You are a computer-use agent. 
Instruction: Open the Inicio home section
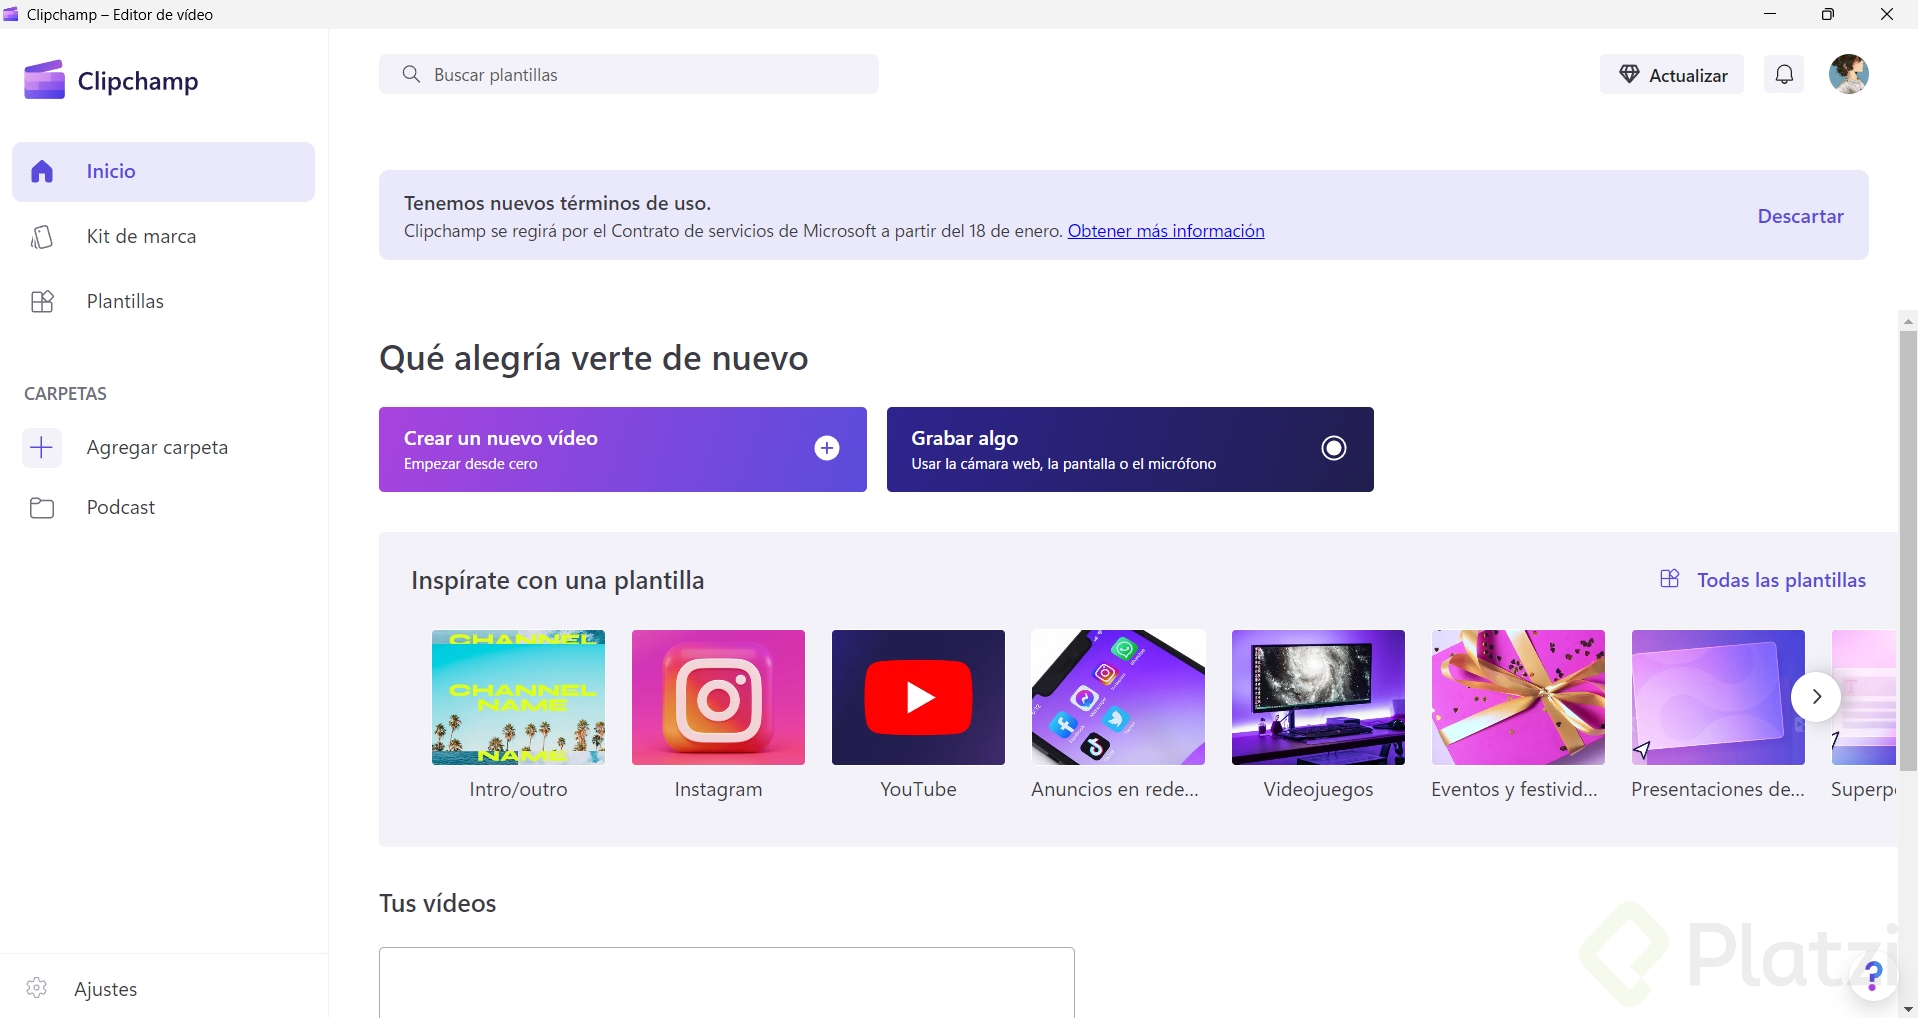point(163,172)
